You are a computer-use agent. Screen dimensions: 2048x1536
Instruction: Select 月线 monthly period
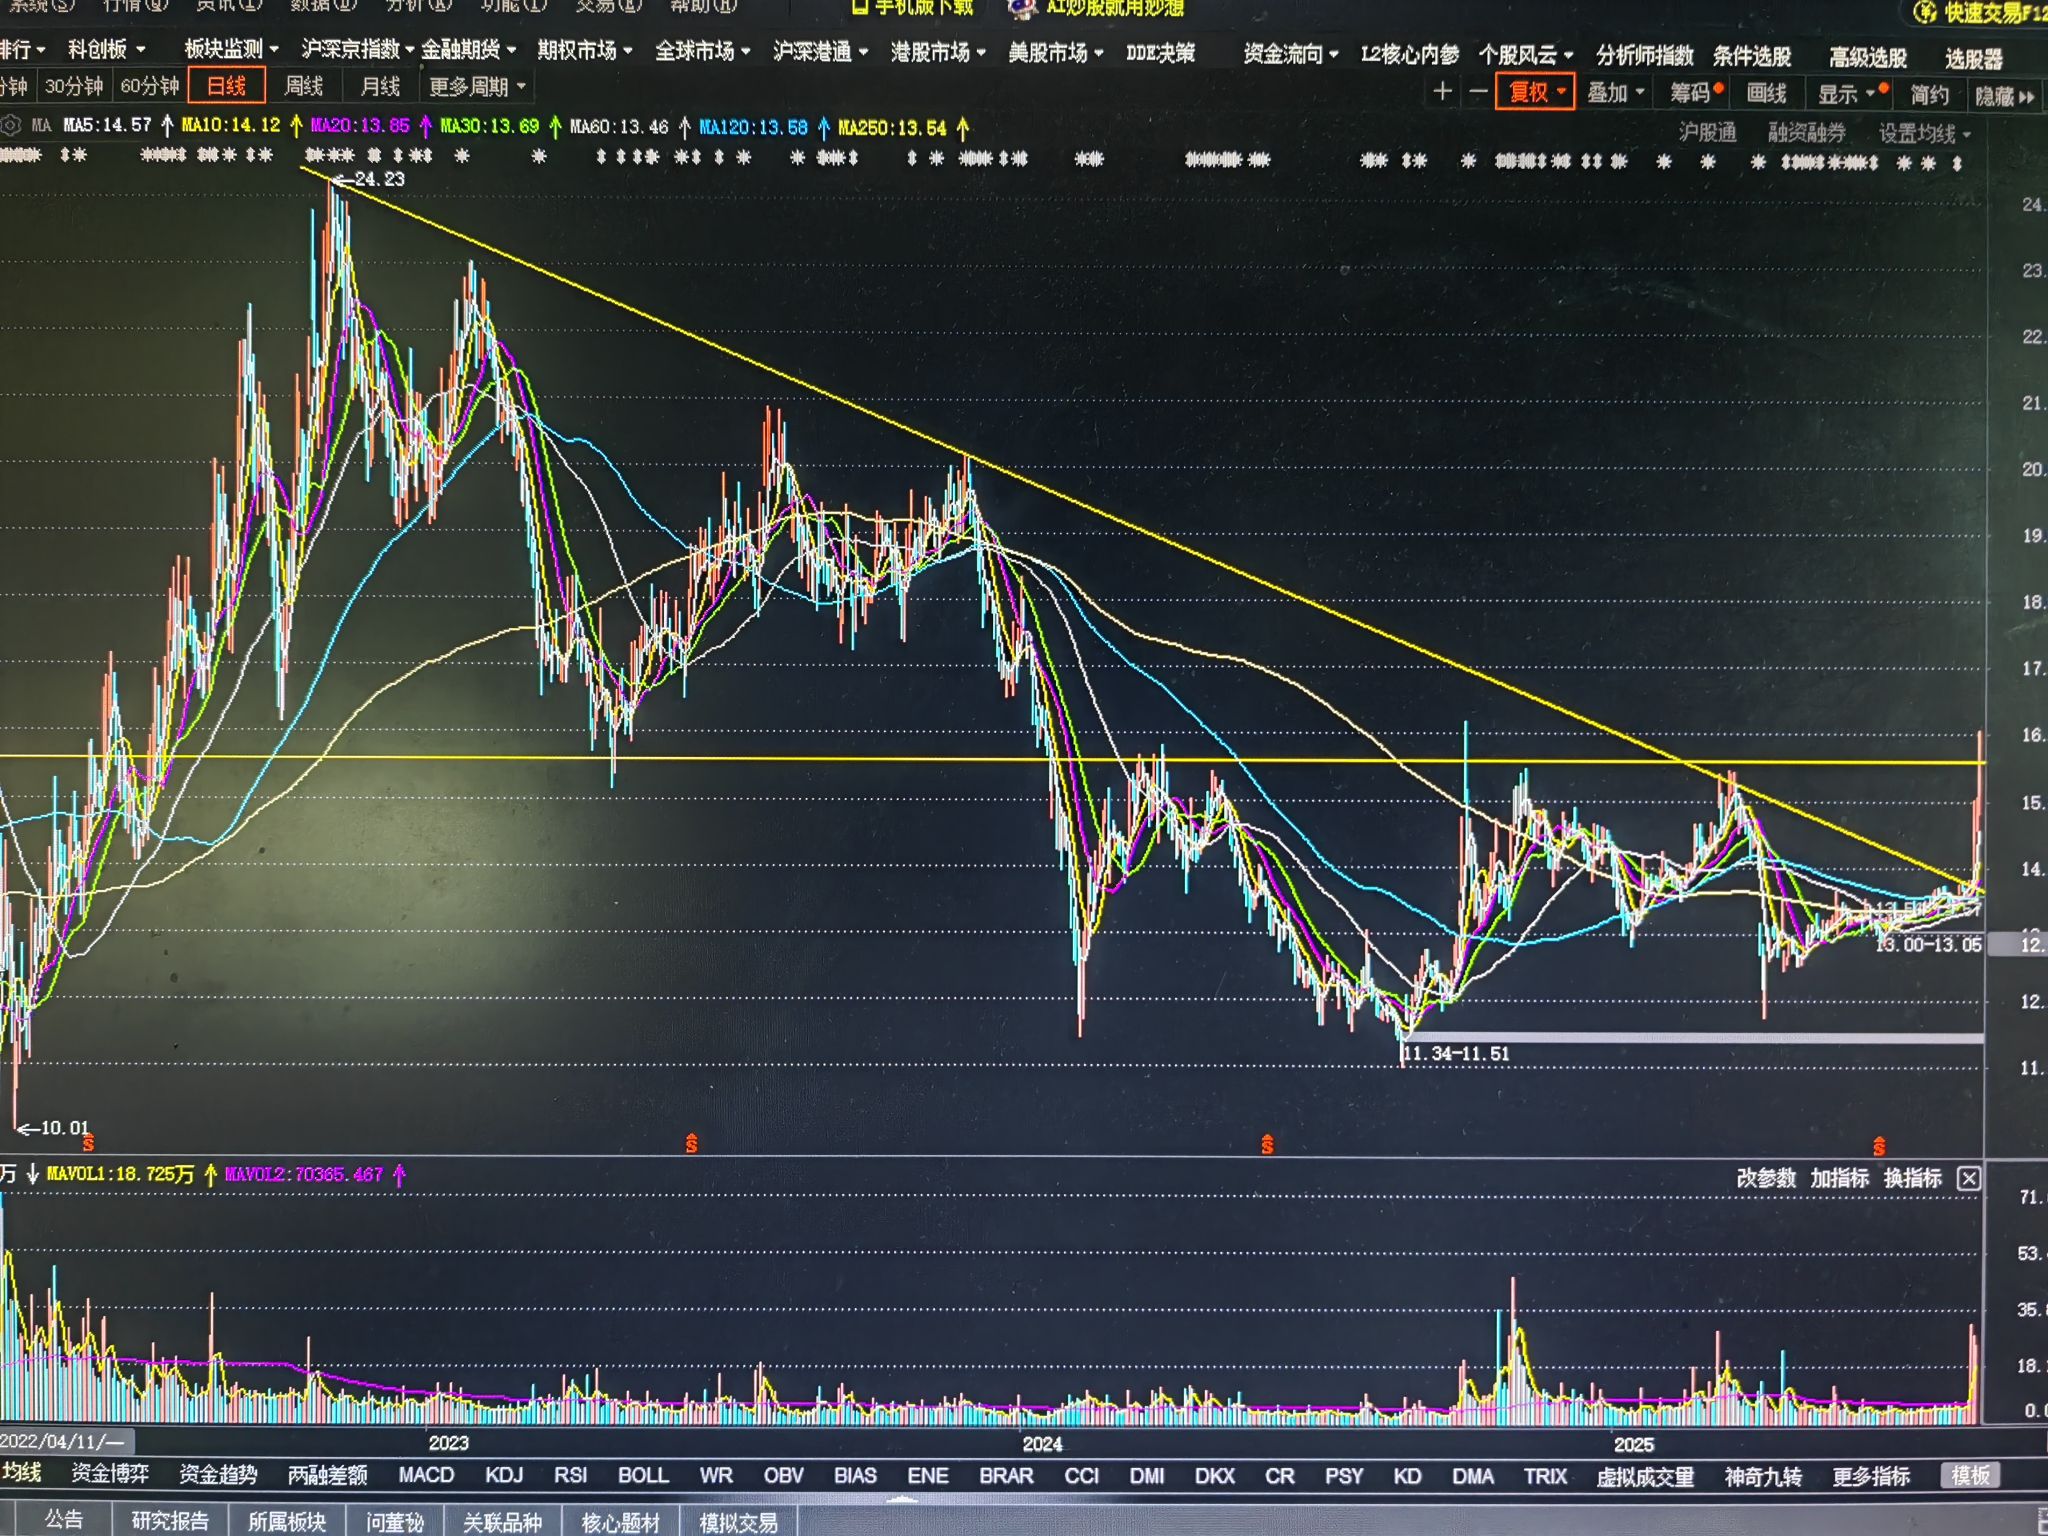(380, 87)
